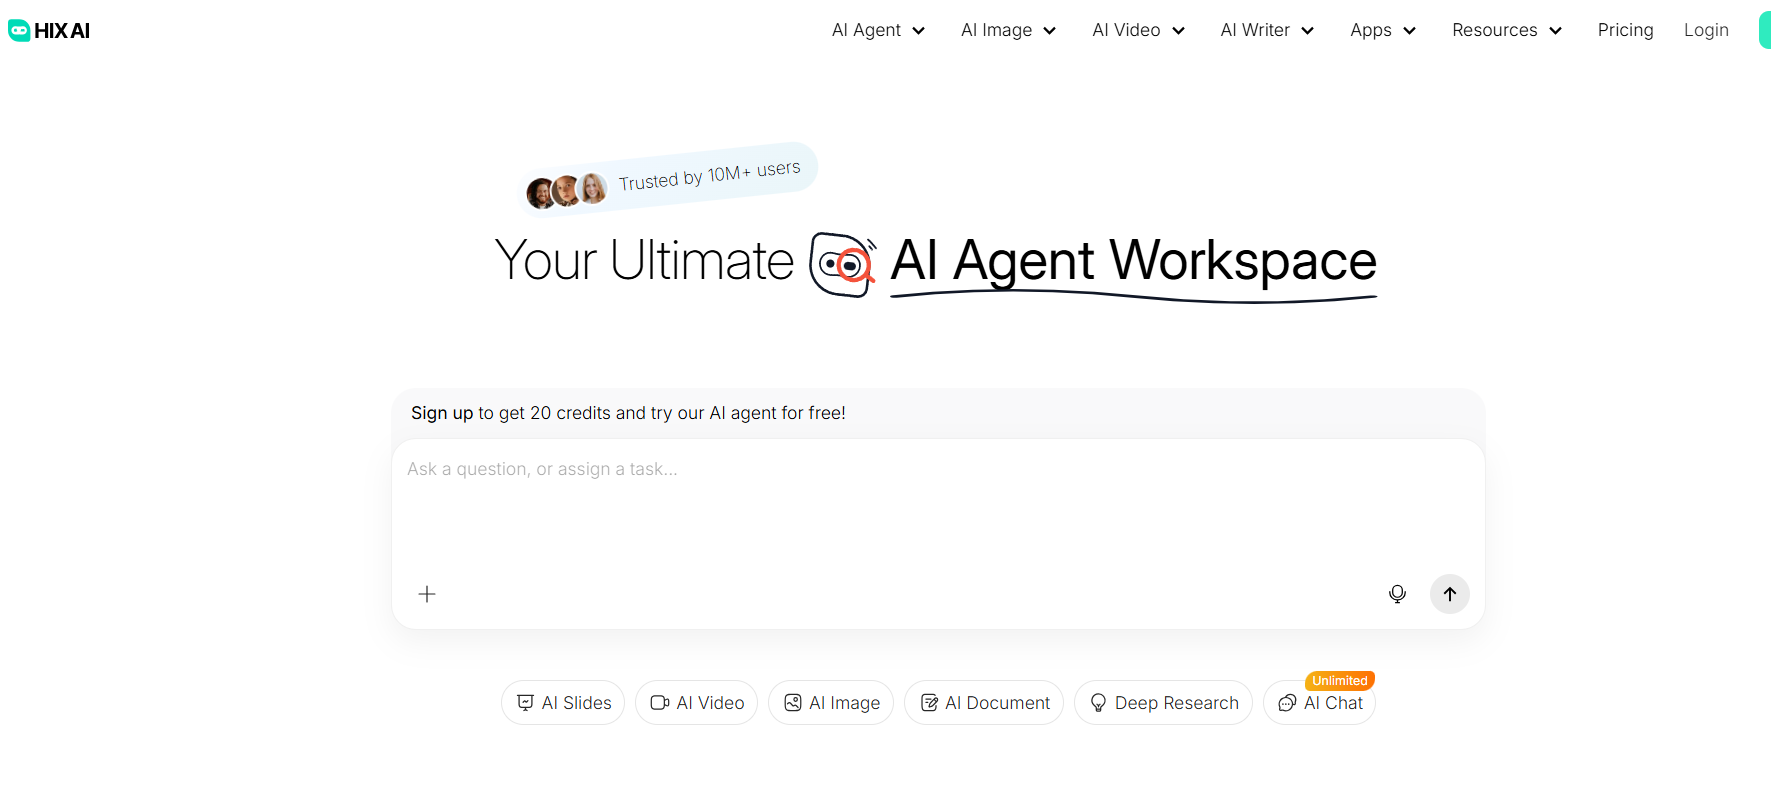Go to the Pricing page
Image resolution: width=1771 pixels, height=791 pixels.
coord(1625,30)
